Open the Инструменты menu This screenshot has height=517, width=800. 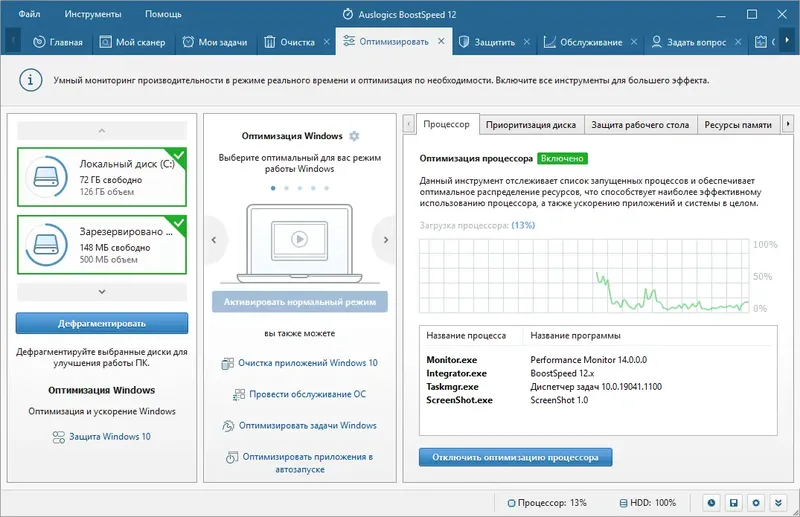pyautogui.click(x=93, y=14)
